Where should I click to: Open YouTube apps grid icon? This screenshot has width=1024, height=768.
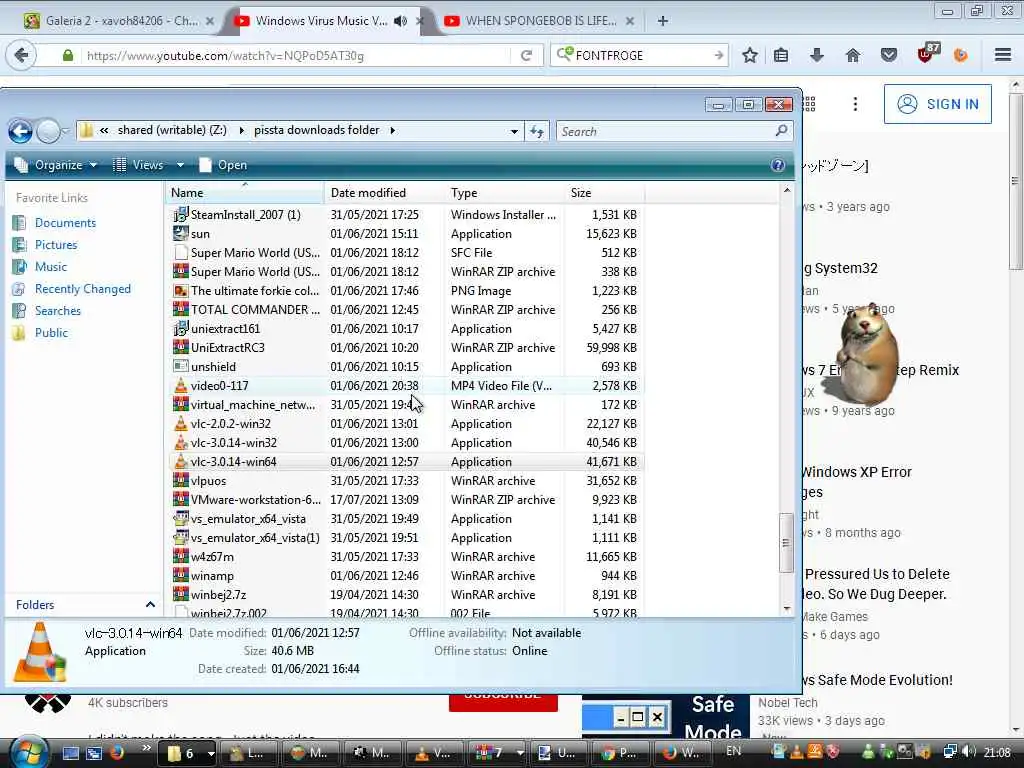coord(810,104)
